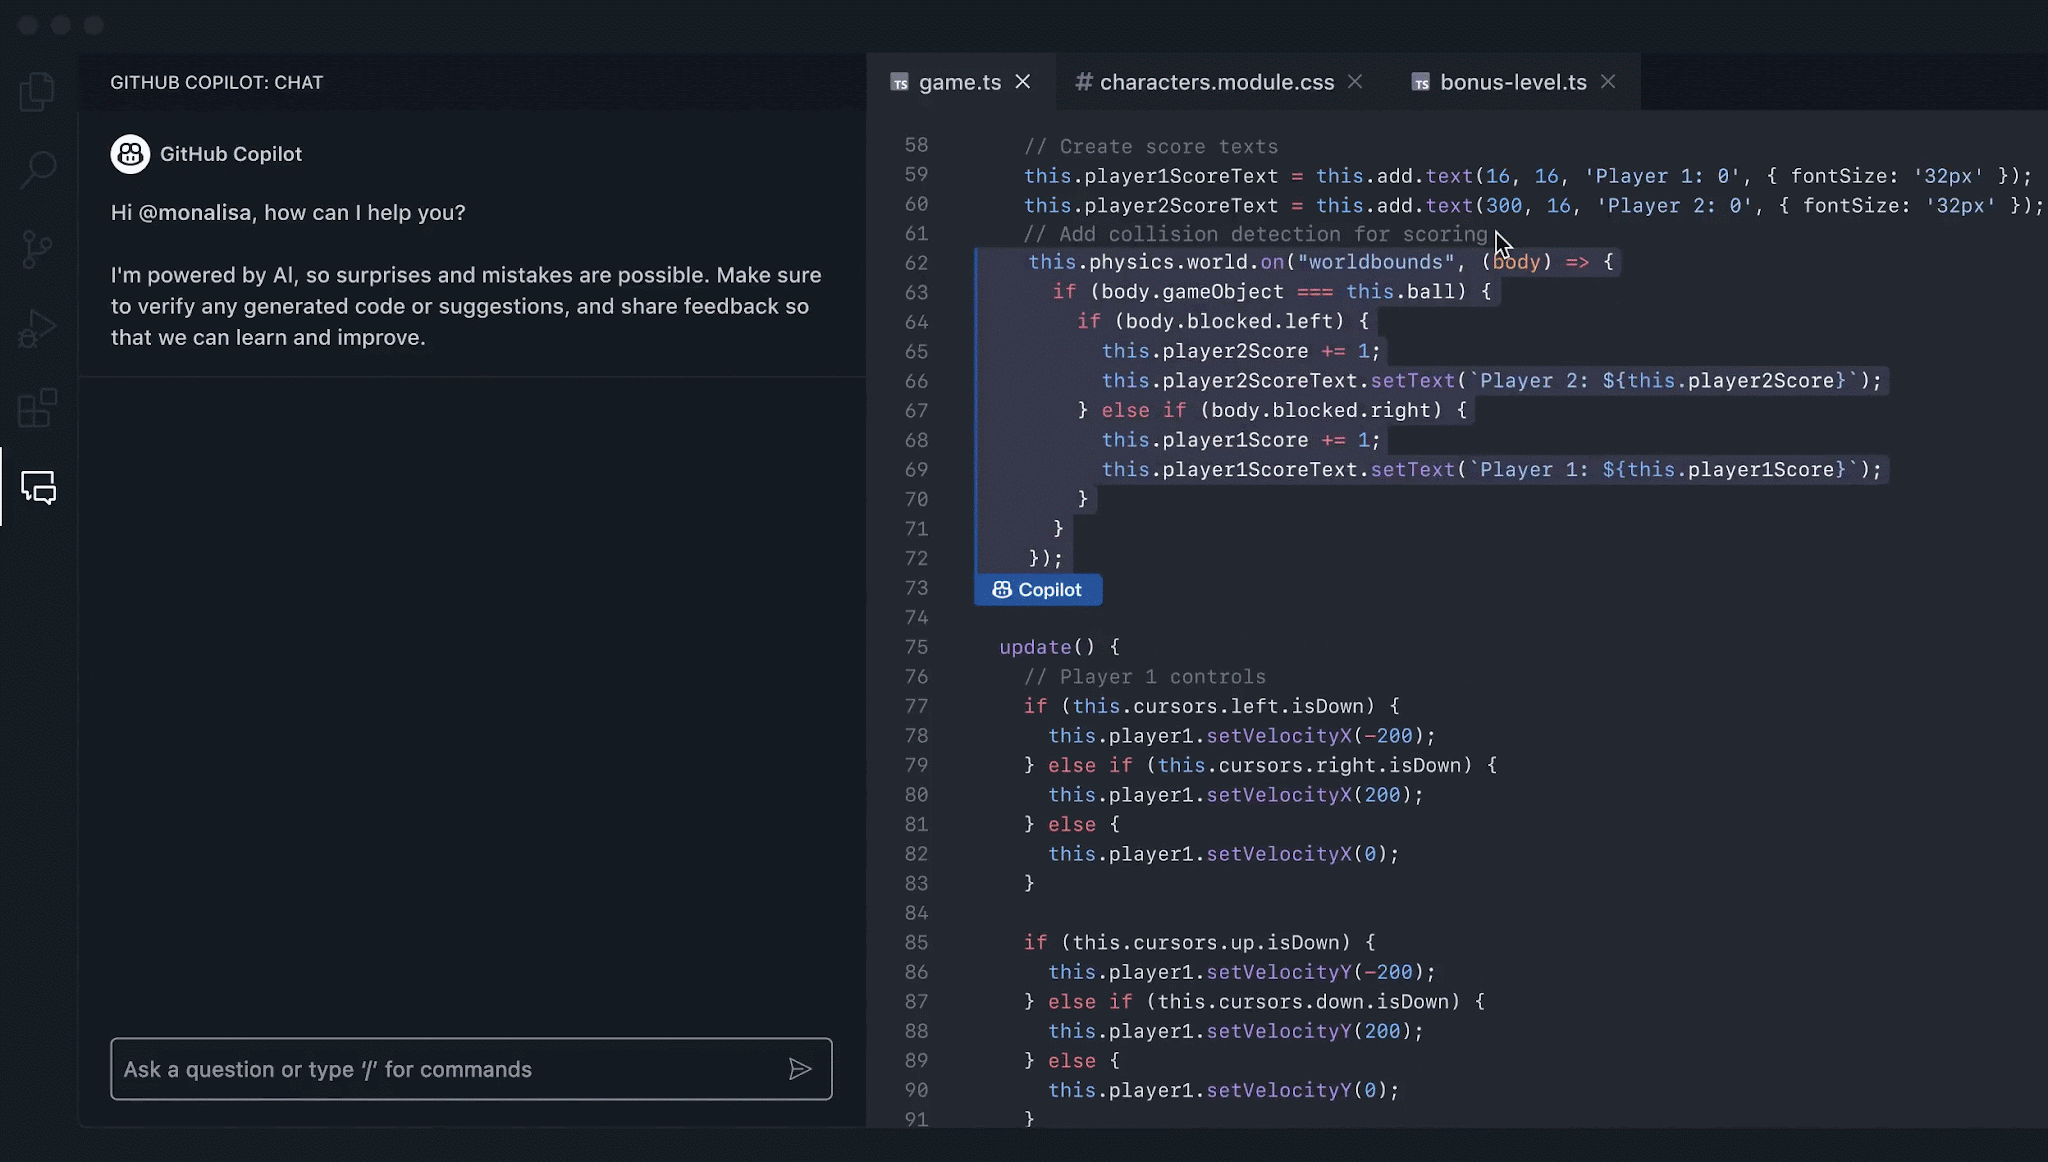Click the '// Add collision detection for scoring' comment

(1256, 235)
